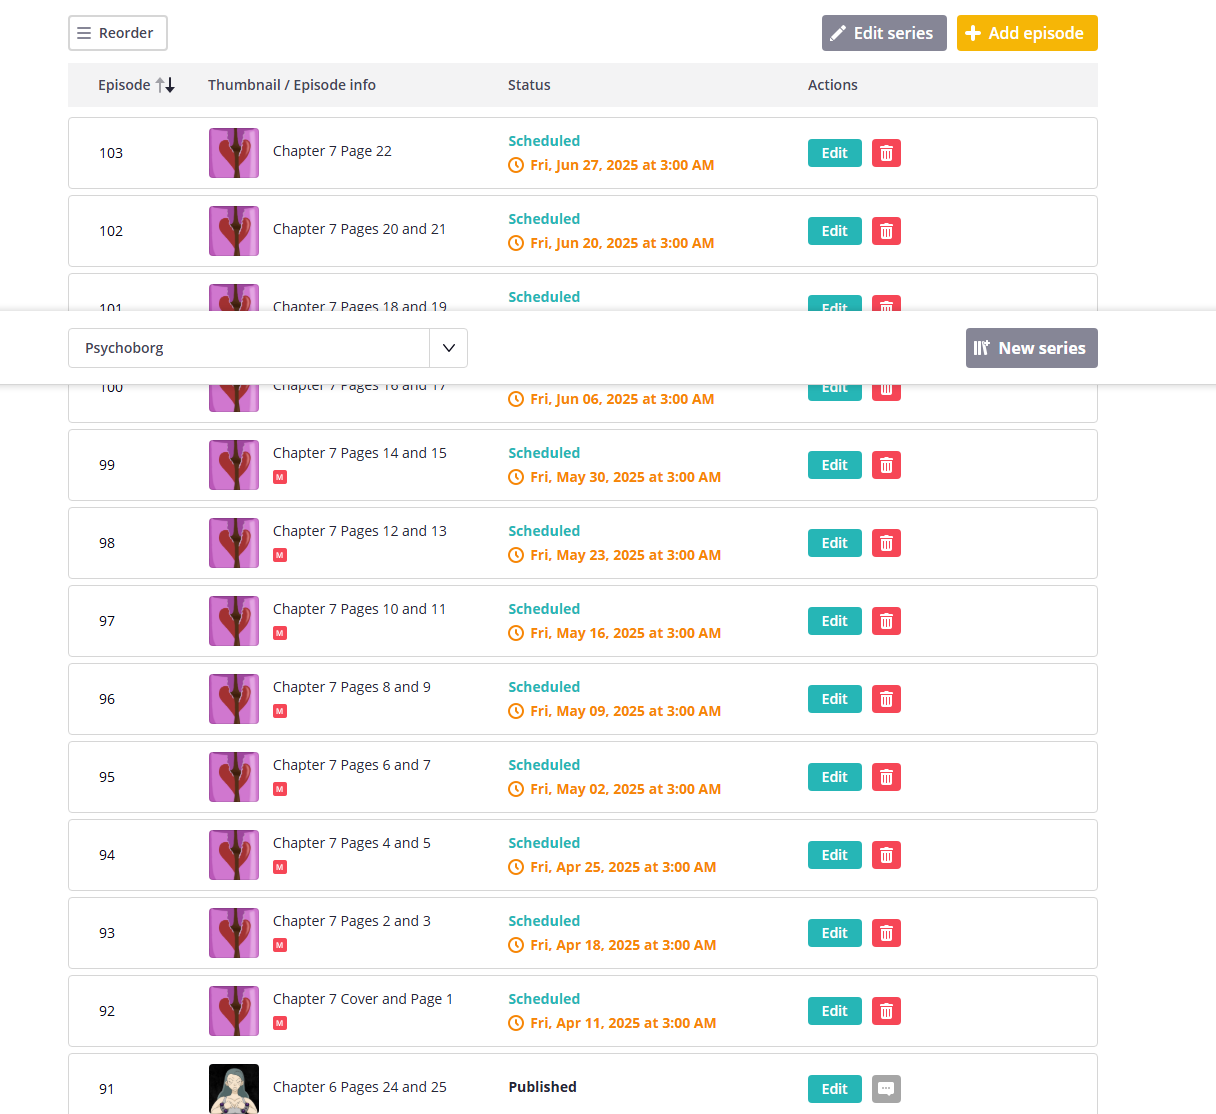Screen dimensions: 1216x1114
Task: Toggle episode column sort order arrows
Action: pos(165,85)
